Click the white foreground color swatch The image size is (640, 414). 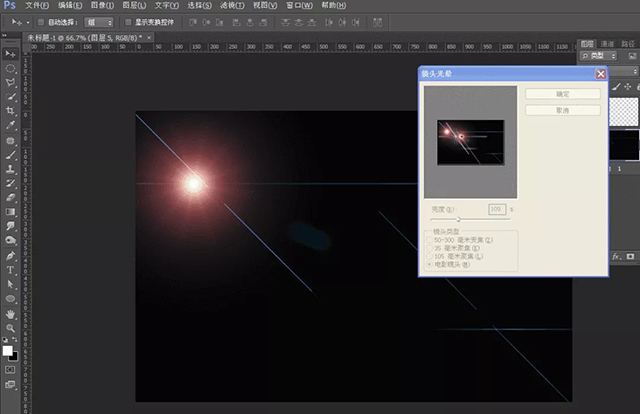pyautogui.click(x=8, y=350)
